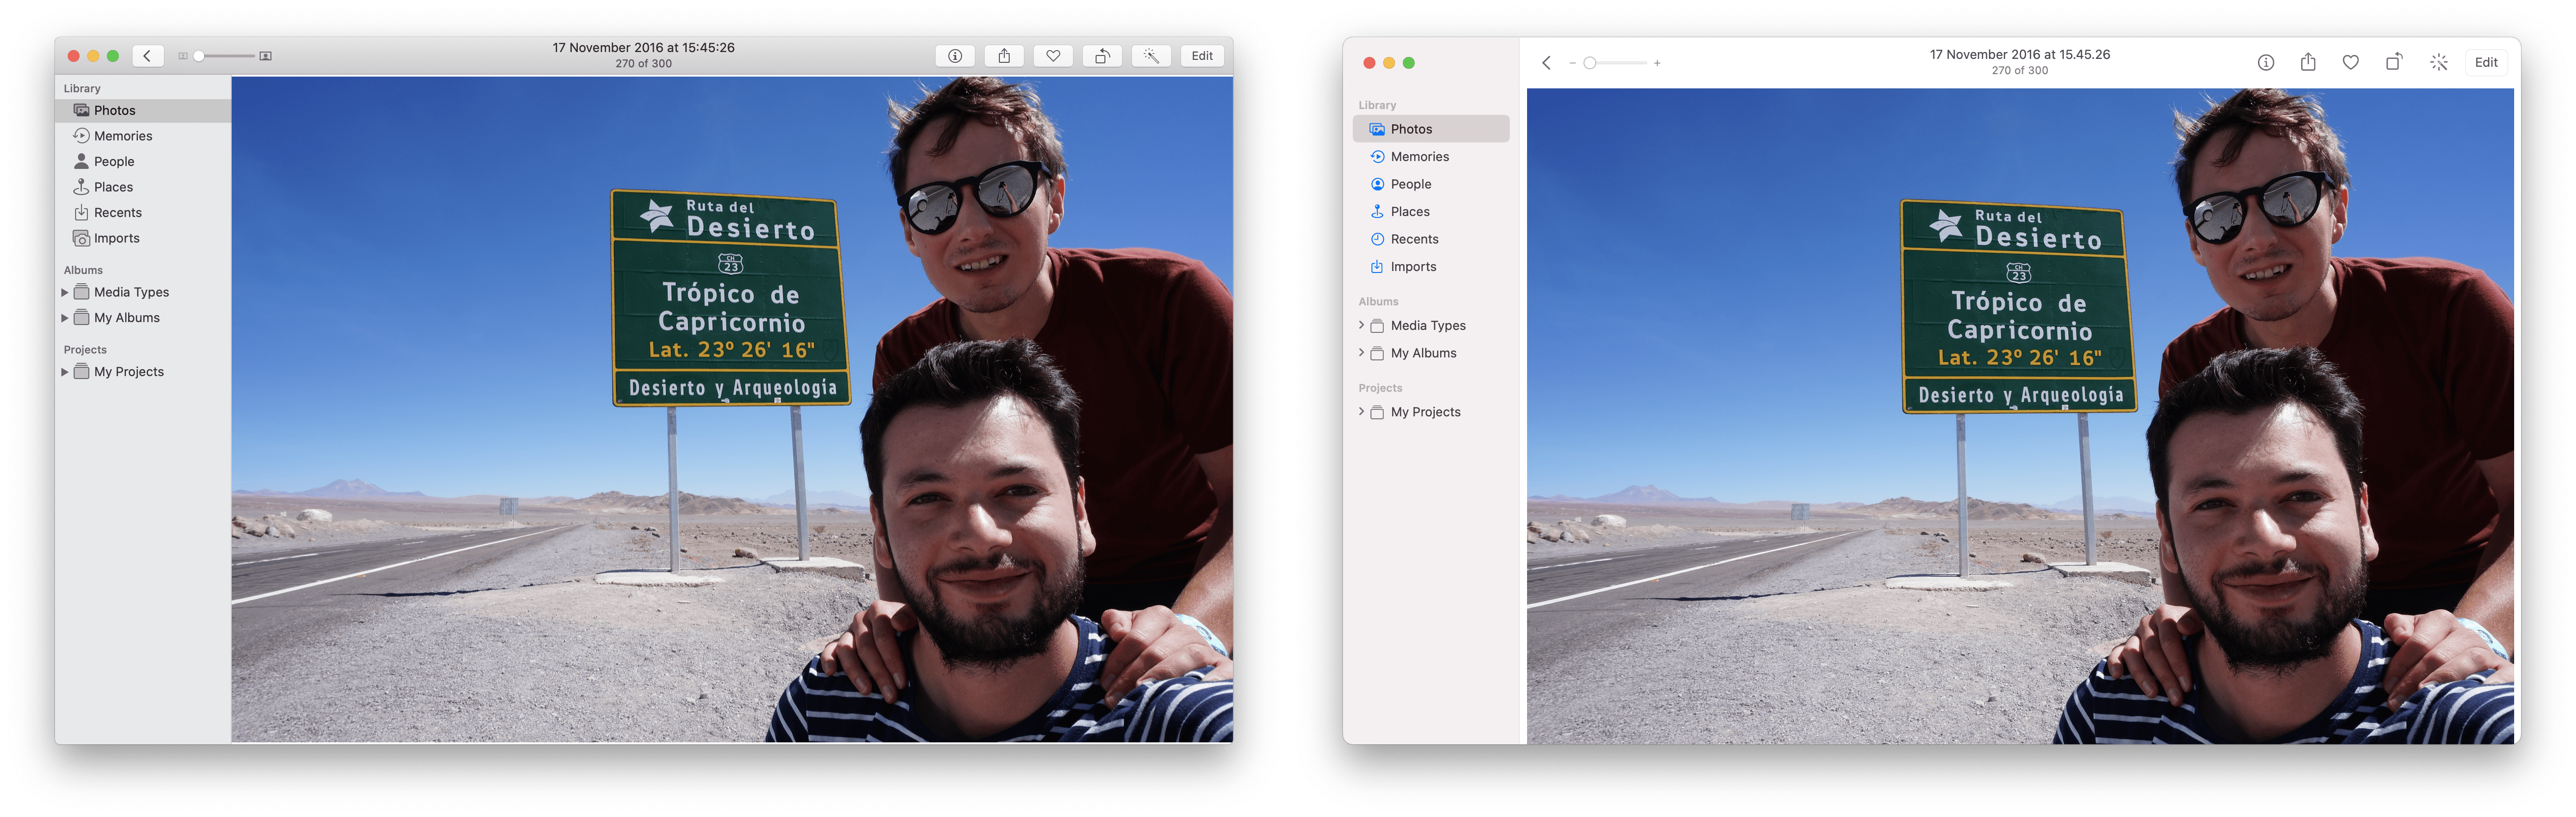This screenshot has width=2576, height=817.
Task: Click the back chevron in the right Photos window
Action: pyautogui.click(x=1546, y=63)
